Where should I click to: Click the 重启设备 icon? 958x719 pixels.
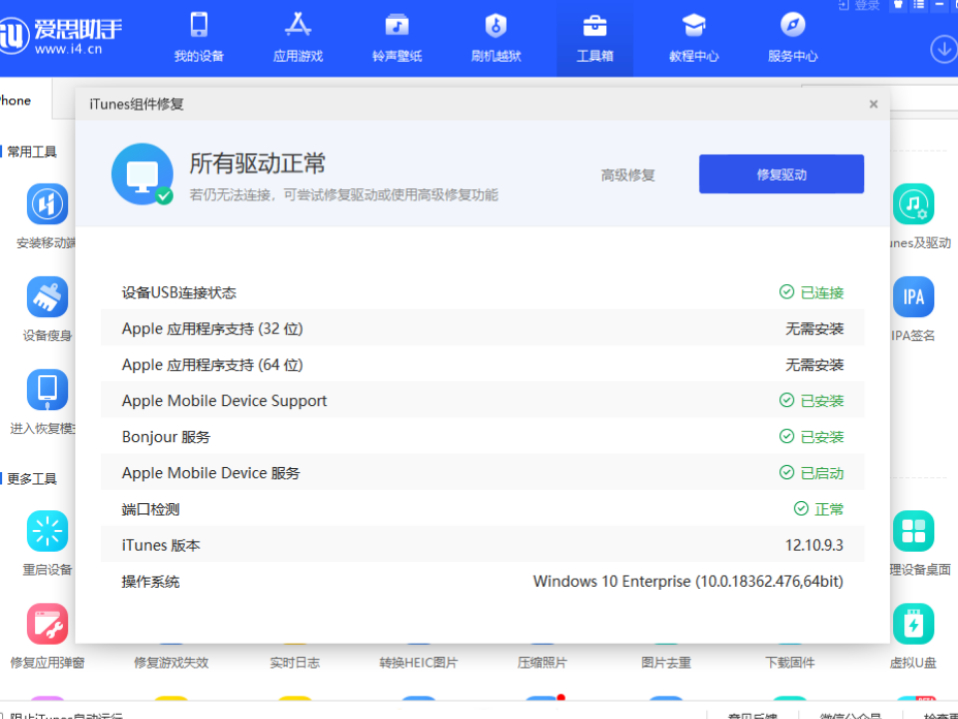(47, 531)
